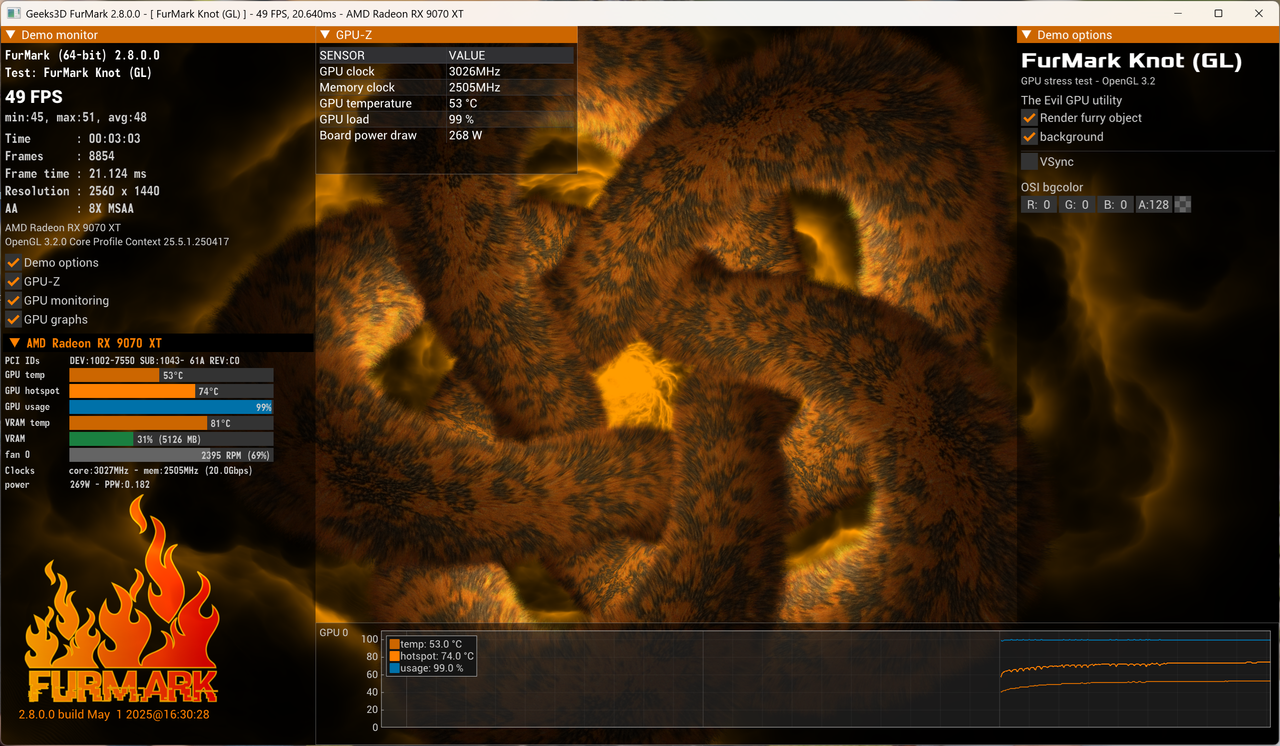Collapse the GPU-Z panel triangle
This screenshot has width=1280, height=746.
point(325,35)
